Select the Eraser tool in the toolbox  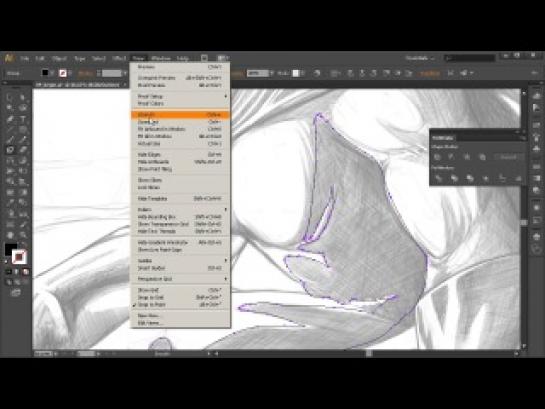click(x=23, y=150)
